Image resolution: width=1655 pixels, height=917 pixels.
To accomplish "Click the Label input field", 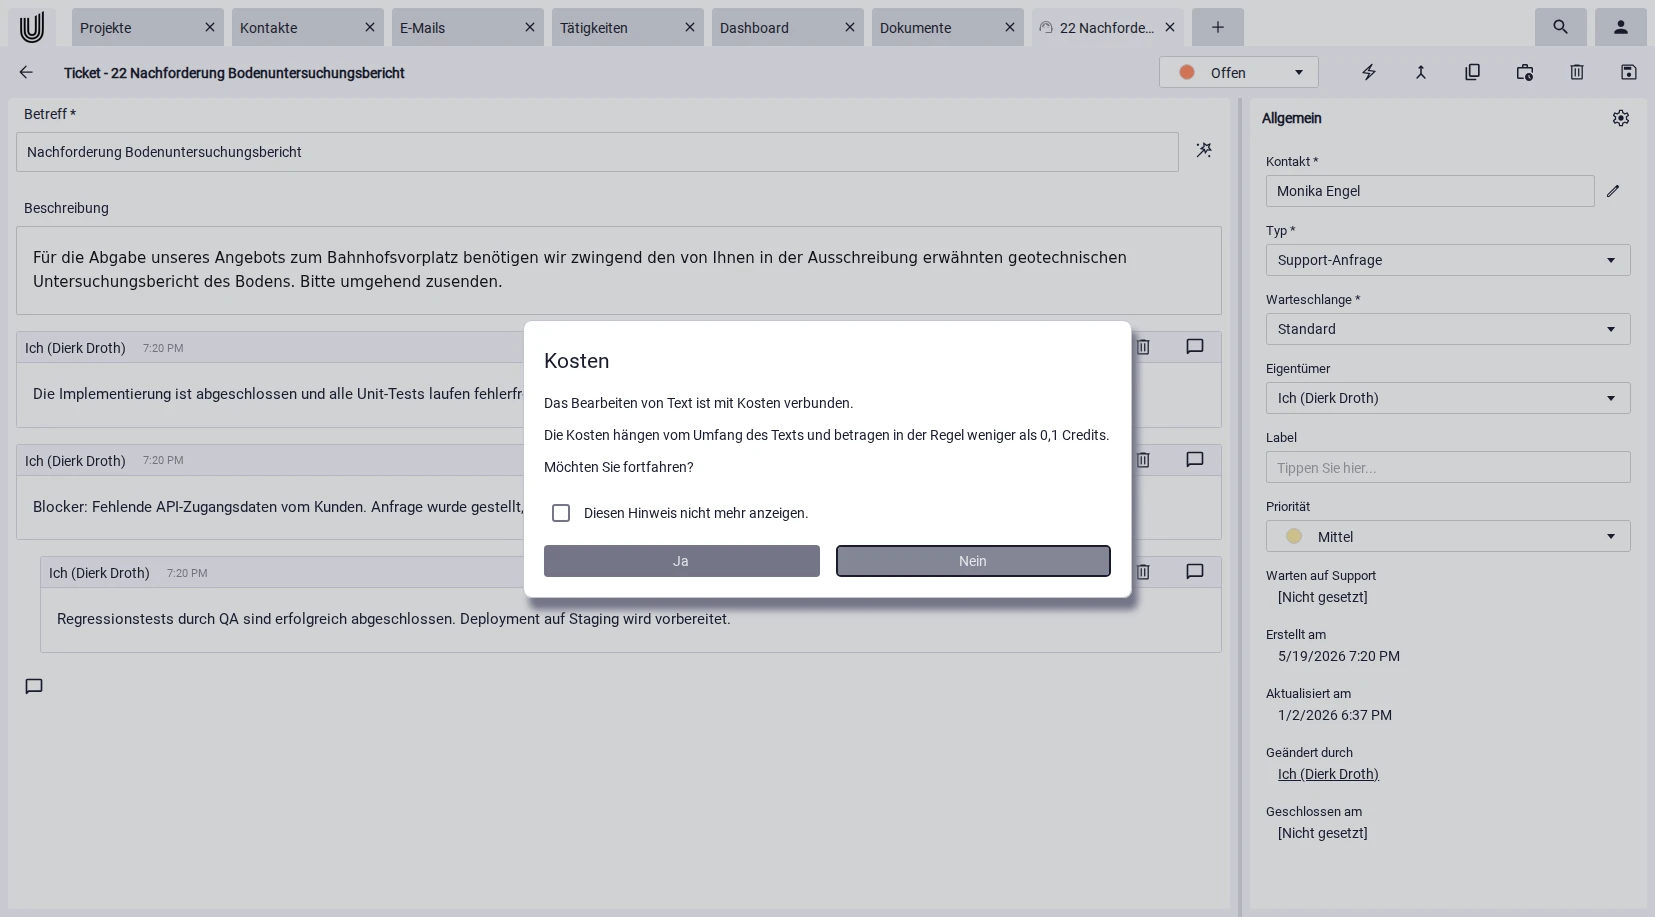I will tap(1448, 467).
